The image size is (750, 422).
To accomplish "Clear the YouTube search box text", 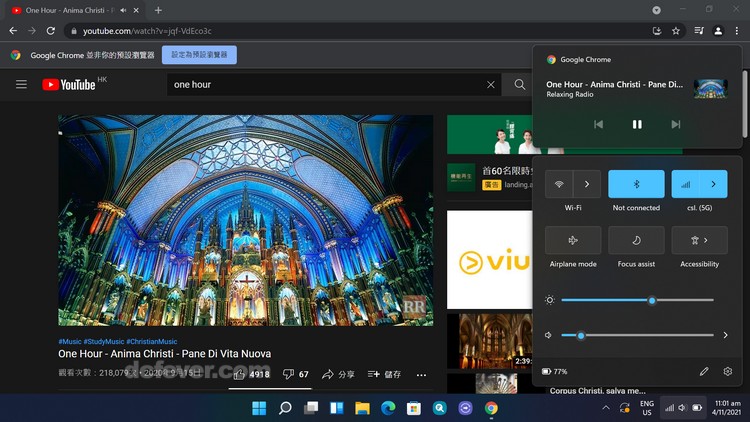I will (490, 85).
